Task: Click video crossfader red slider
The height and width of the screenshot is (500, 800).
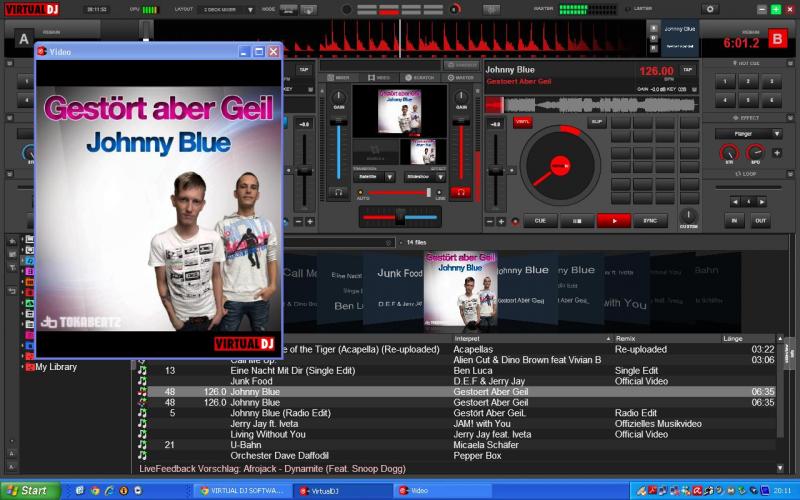Action: (399, 193)
